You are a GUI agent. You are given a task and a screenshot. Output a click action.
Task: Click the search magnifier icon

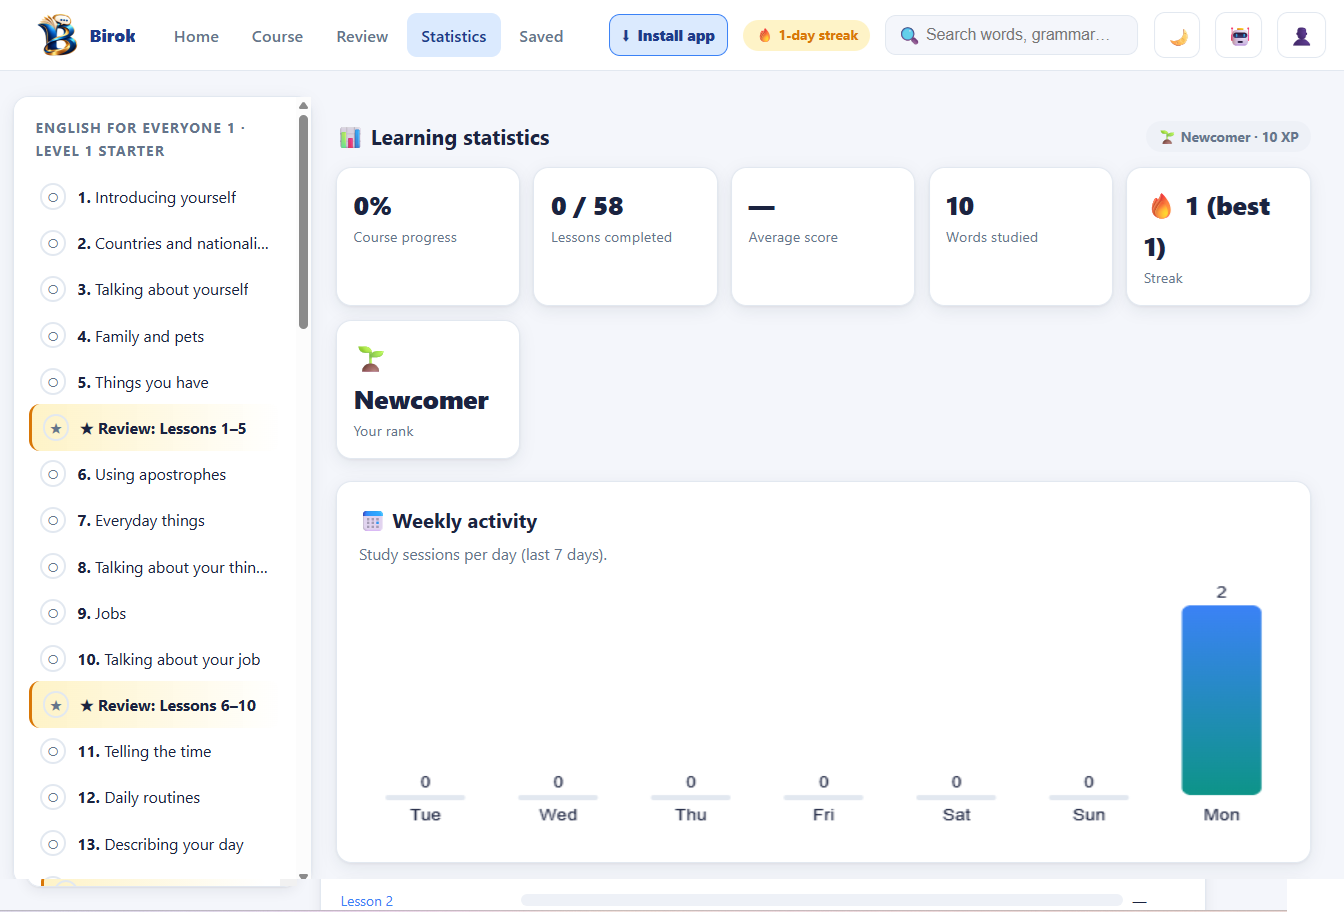[x=909, y=36]
